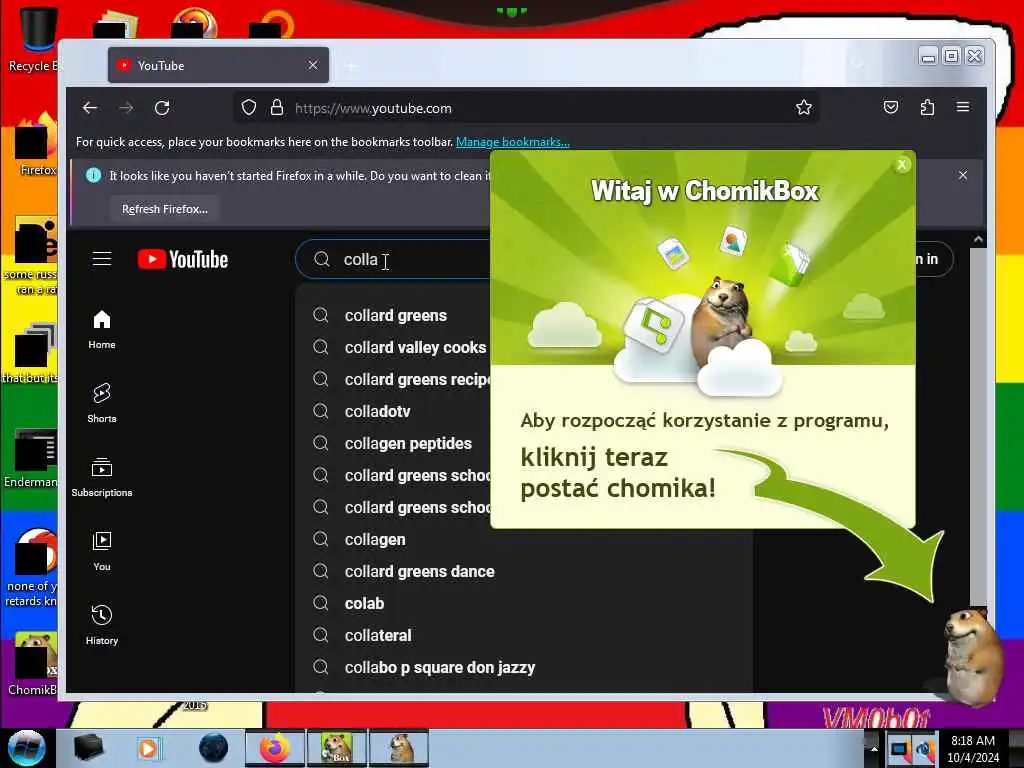Click the Refresh Firefox button
The height and width of the screenshot is (768, 1024).
(x=165, y=209)
